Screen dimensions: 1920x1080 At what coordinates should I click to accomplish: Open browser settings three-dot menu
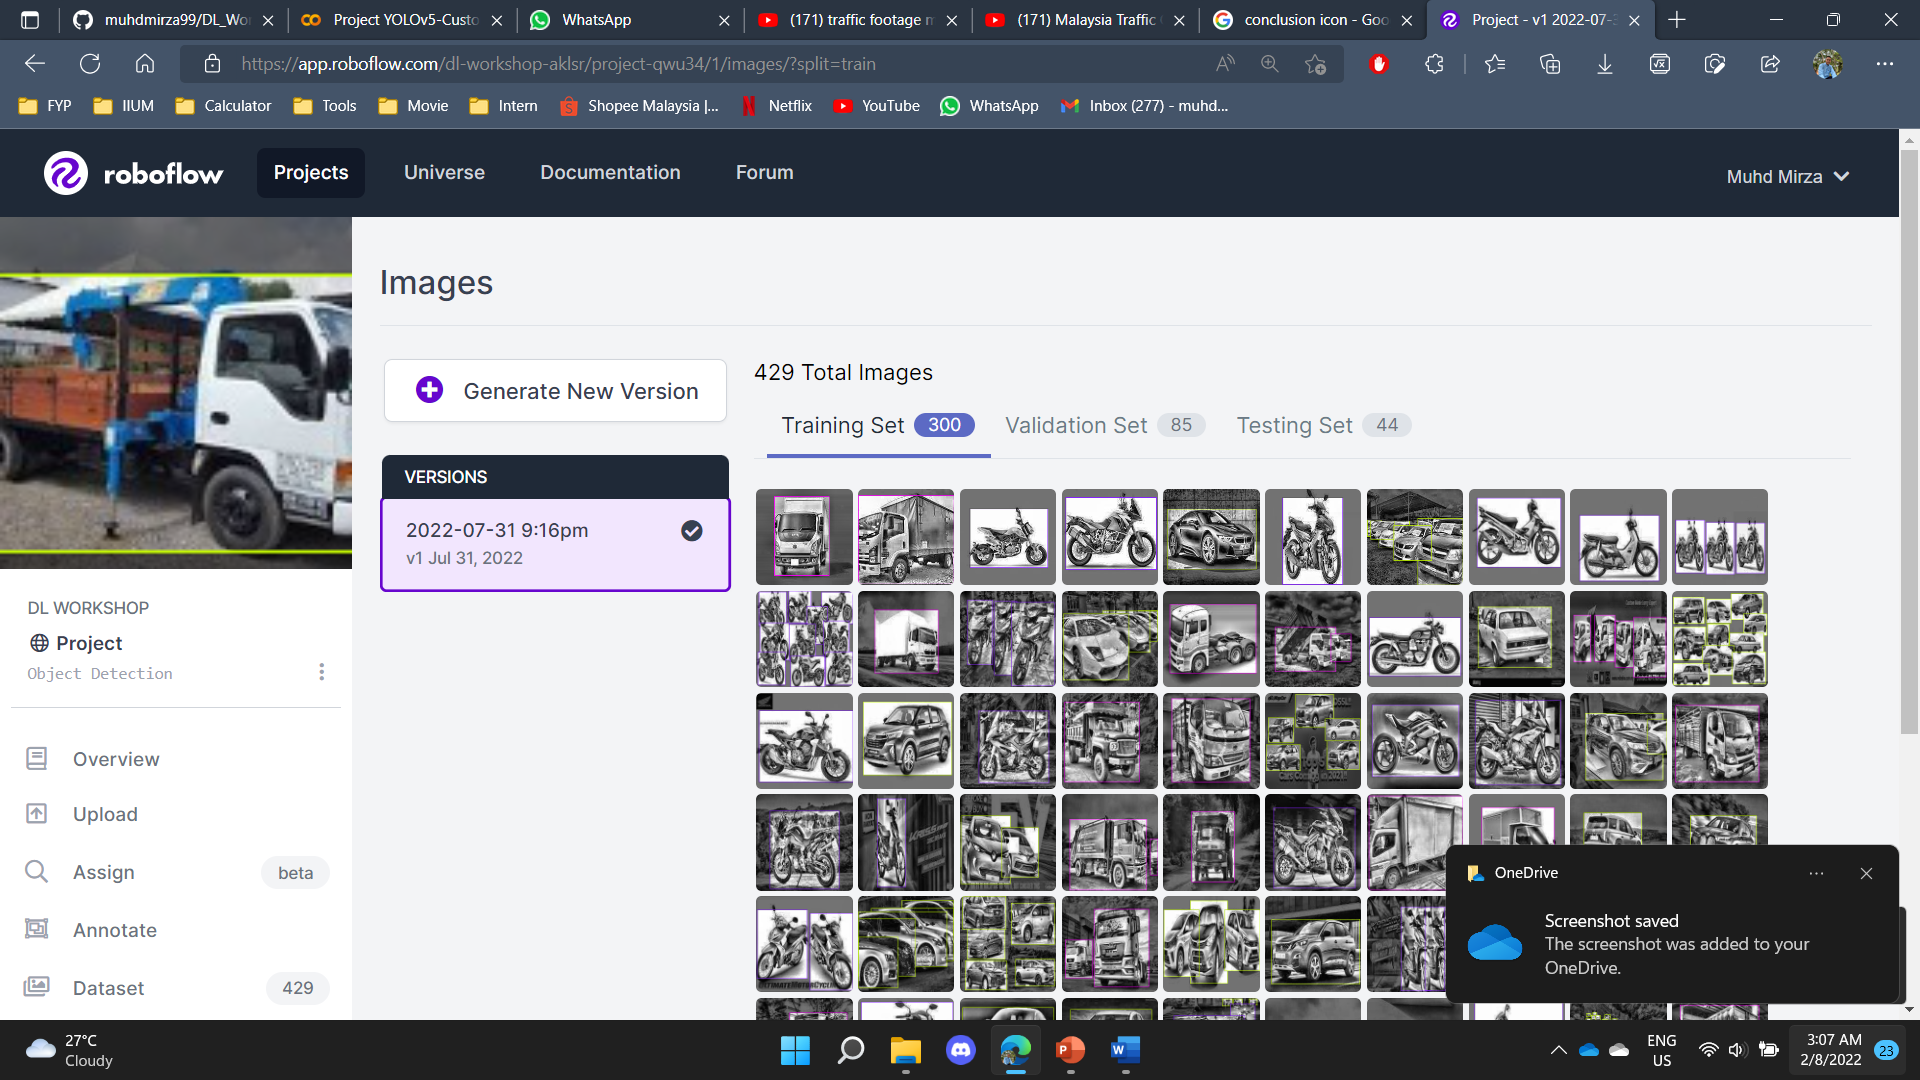point(1885,64)
